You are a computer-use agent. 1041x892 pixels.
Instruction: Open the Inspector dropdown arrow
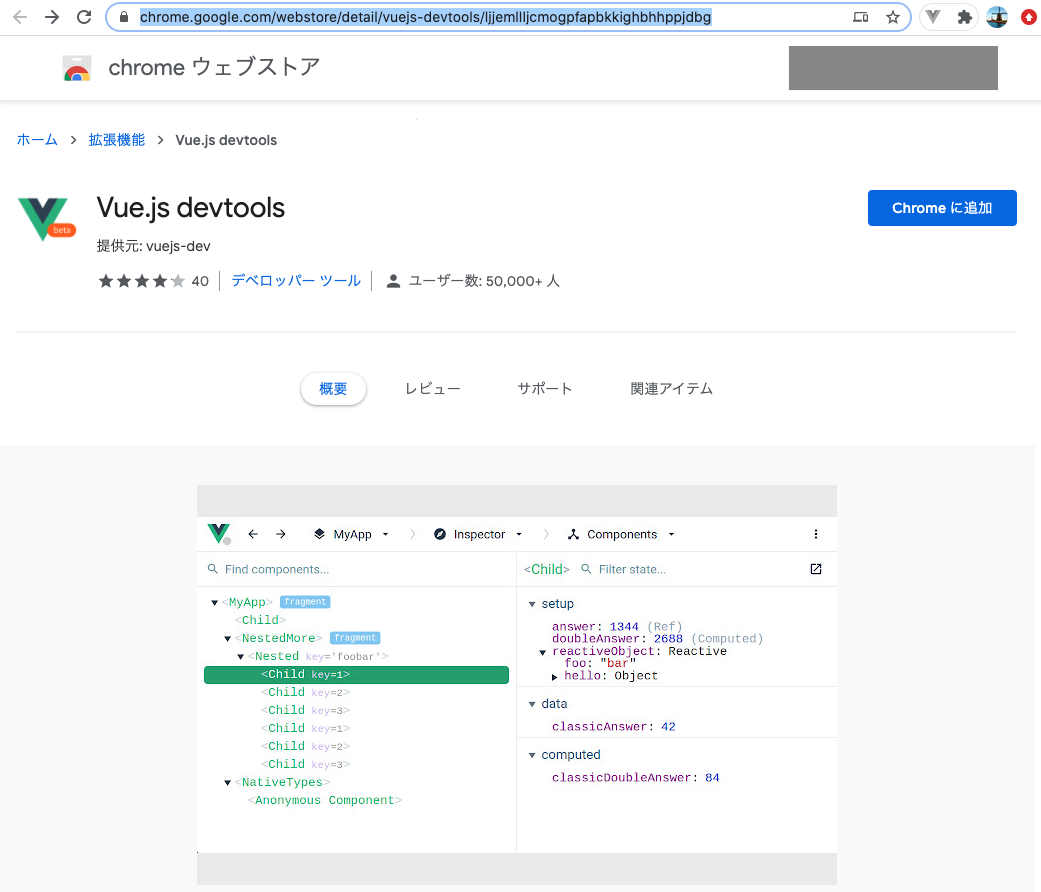[518, 534]
